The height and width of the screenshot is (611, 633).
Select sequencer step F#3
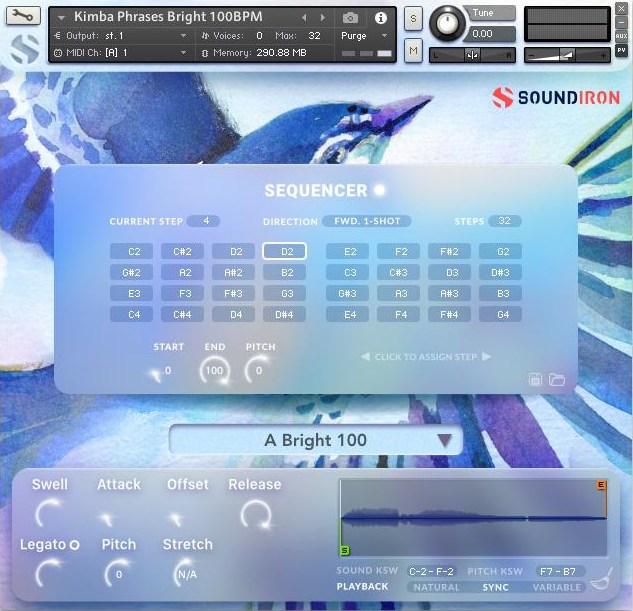[x=233, y=293]
